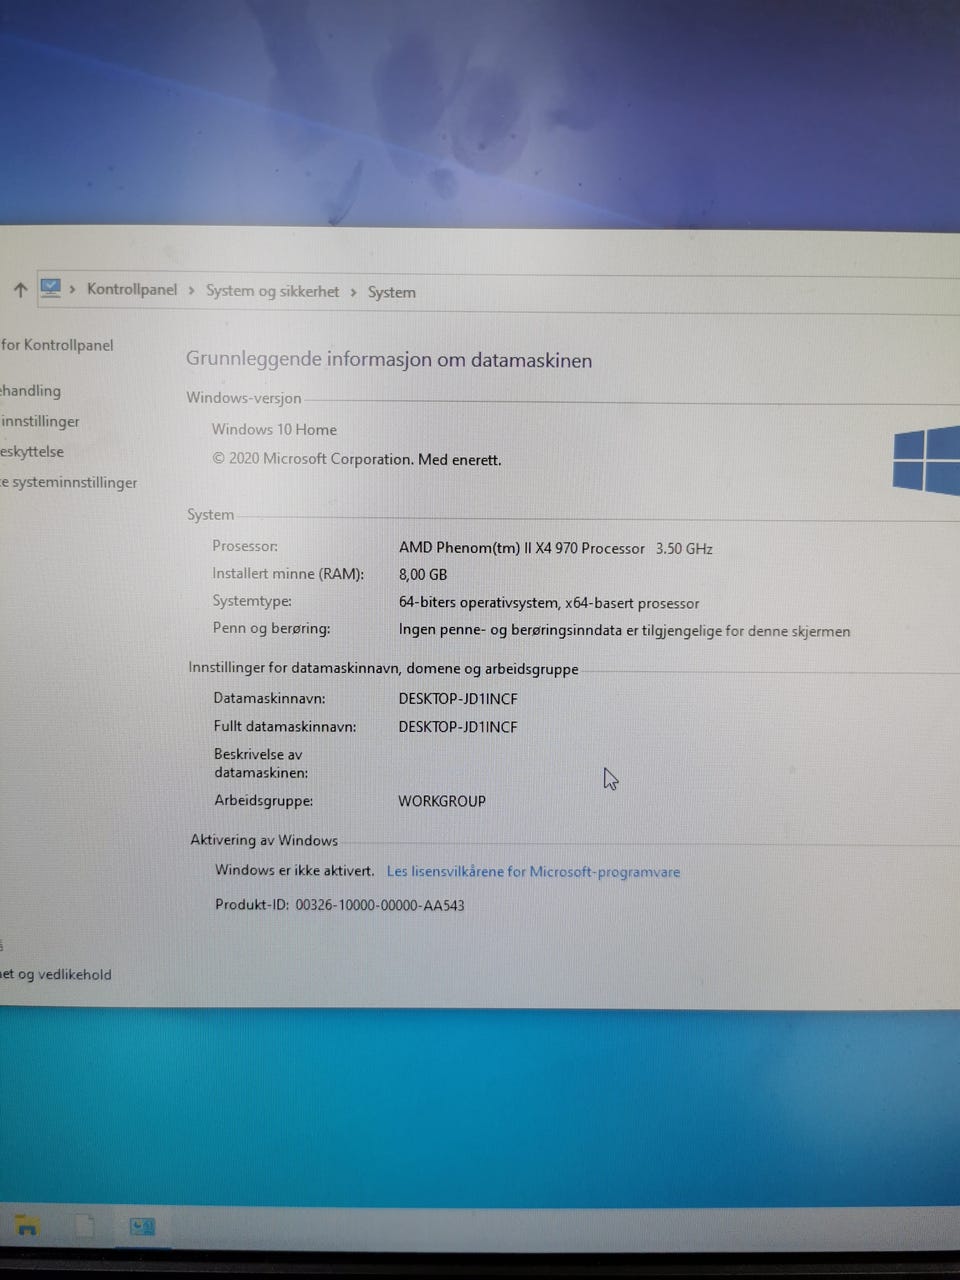Viewport: 960px width, 1280px height.
Task: Click the Up arrow navigation button
Action: point(20,290)
